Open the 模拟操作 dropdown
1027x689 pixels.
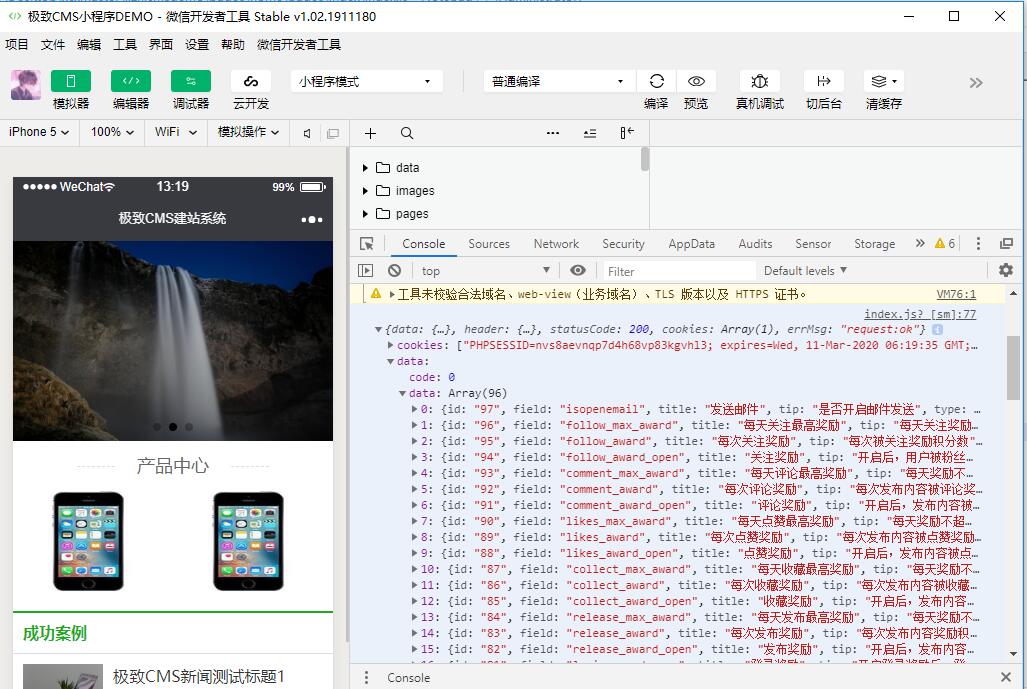tap(248, 132)
